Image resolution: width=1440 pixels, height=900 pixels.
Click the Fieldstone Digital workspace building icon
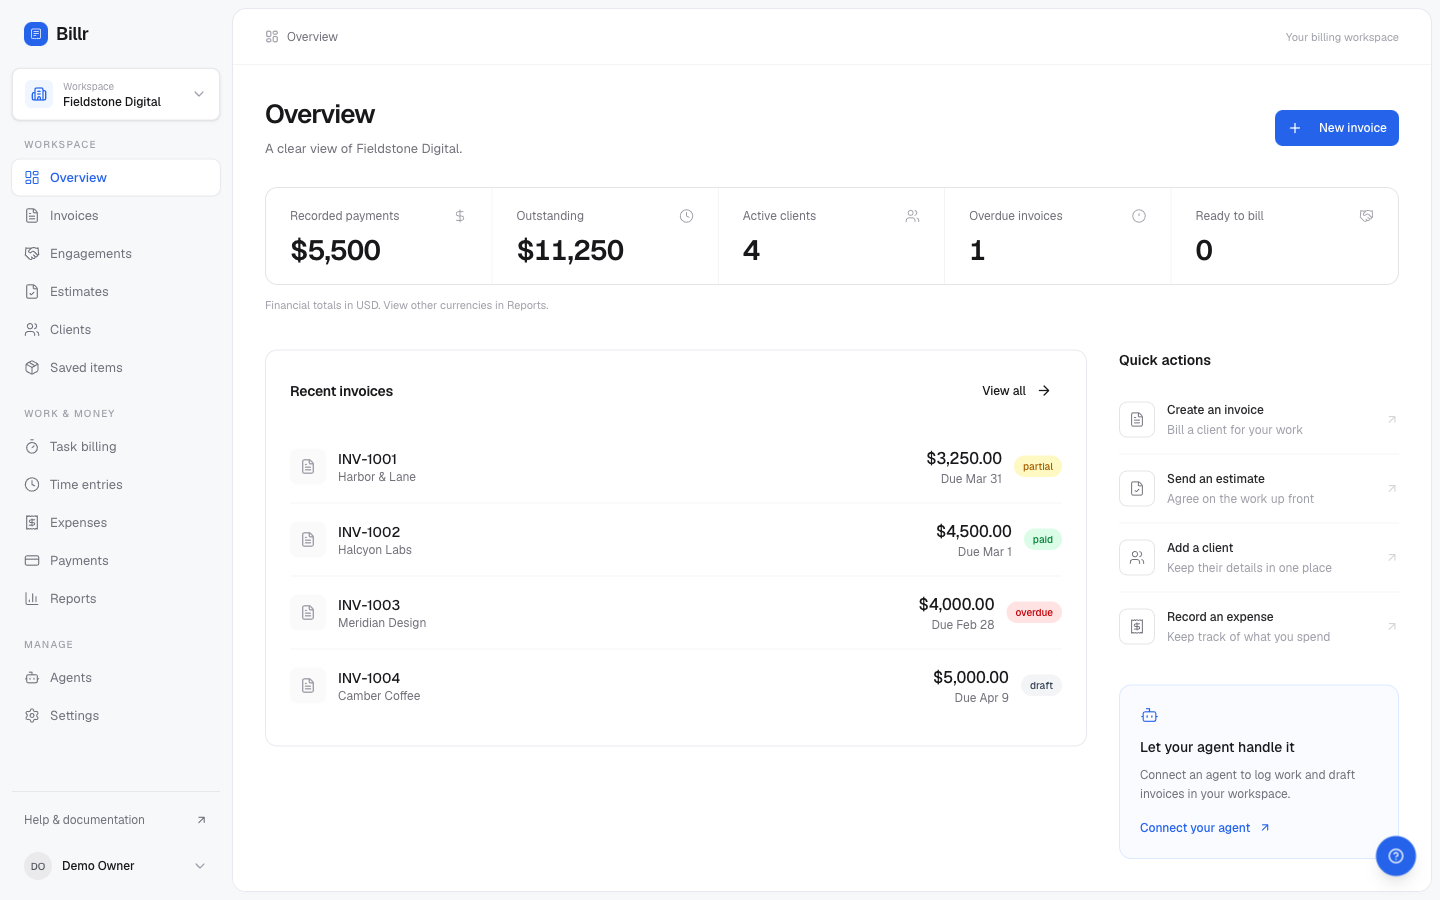(x=39, y=94)
